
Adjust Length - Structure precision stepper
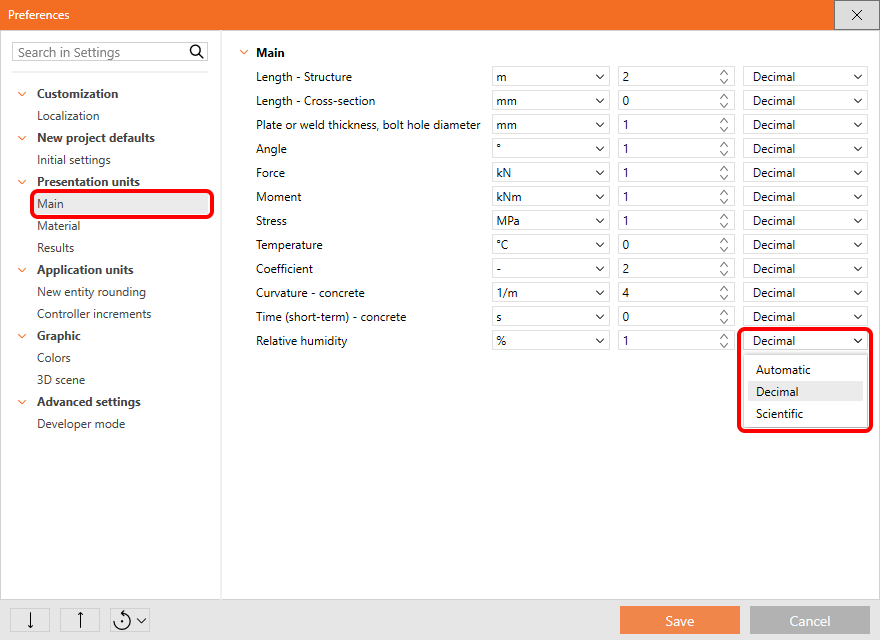(x=723, y=77)
